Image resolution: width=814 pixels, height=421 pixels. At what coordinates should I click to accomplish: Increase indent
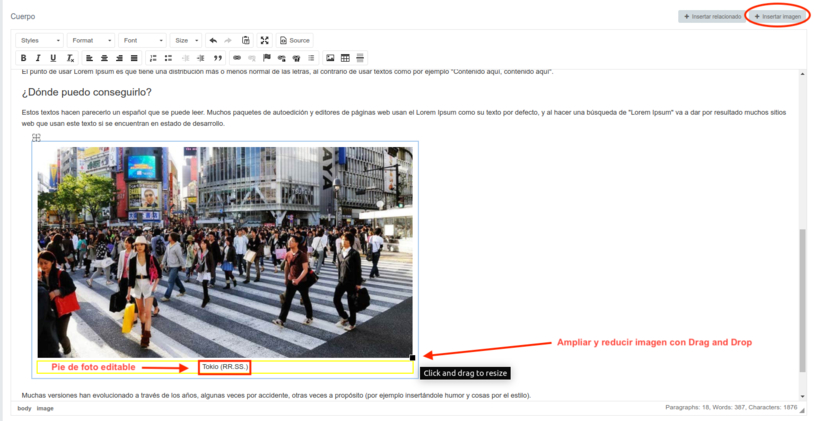[x=201, y=58]
